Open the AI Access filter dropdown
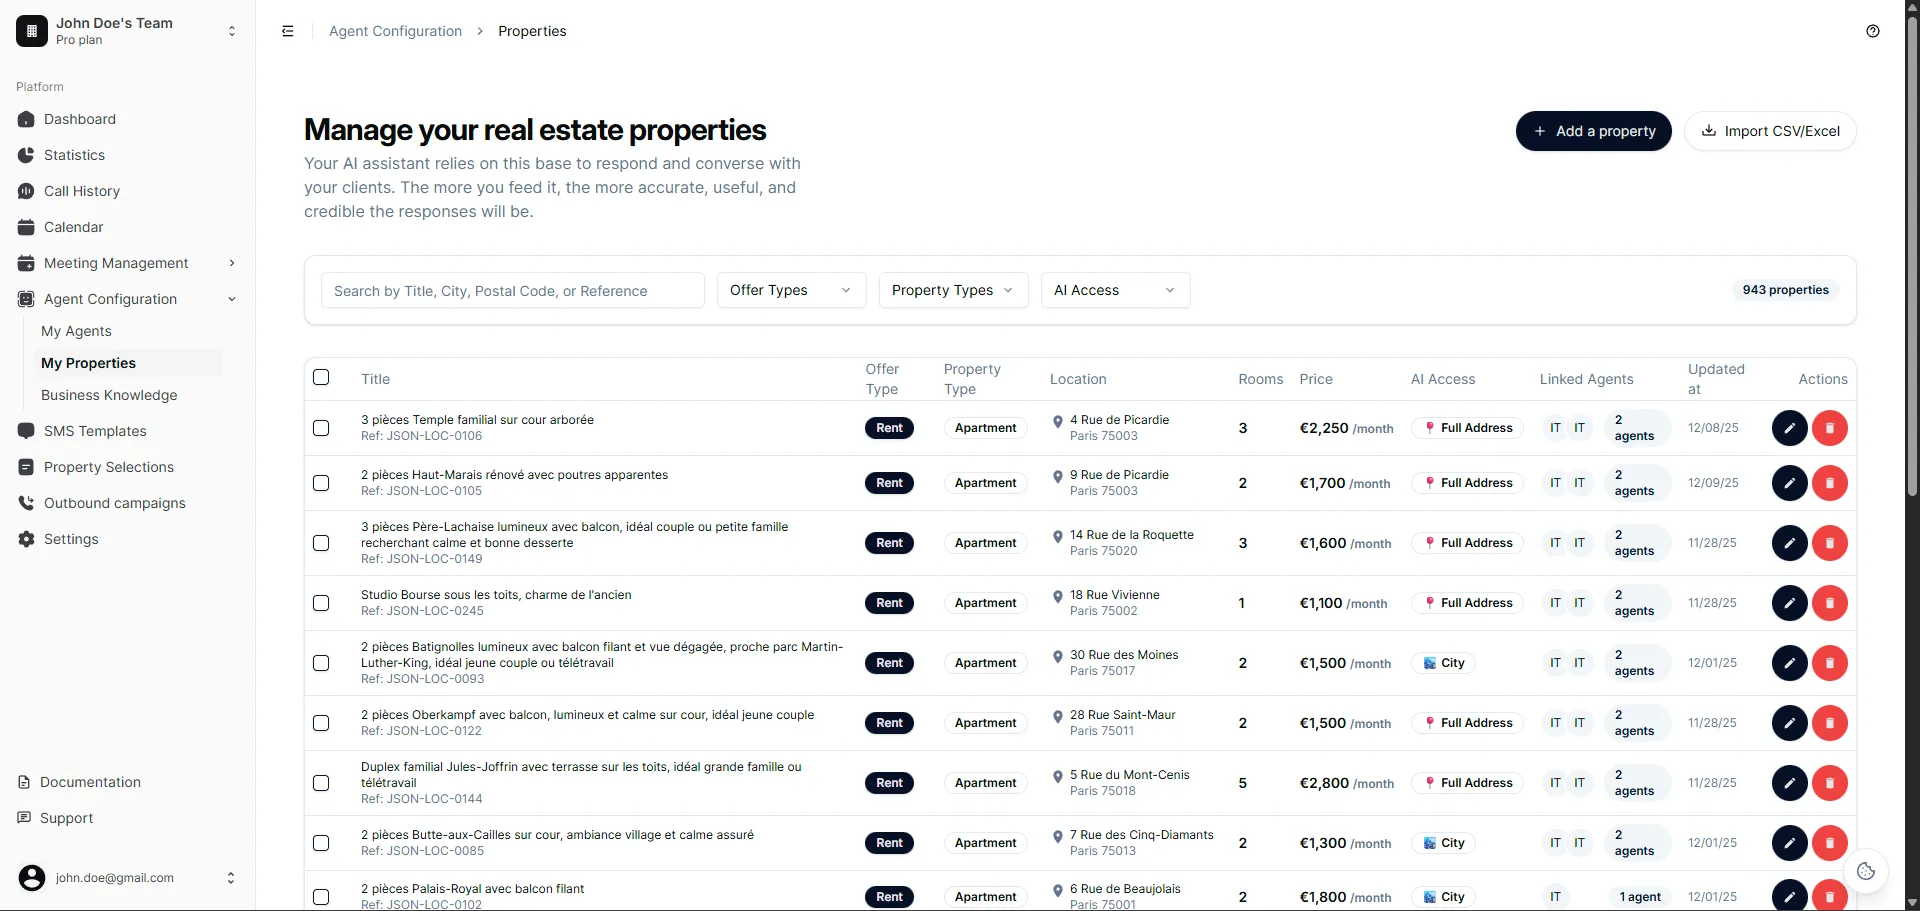 pyautogui.click(x=1114, y=290)
